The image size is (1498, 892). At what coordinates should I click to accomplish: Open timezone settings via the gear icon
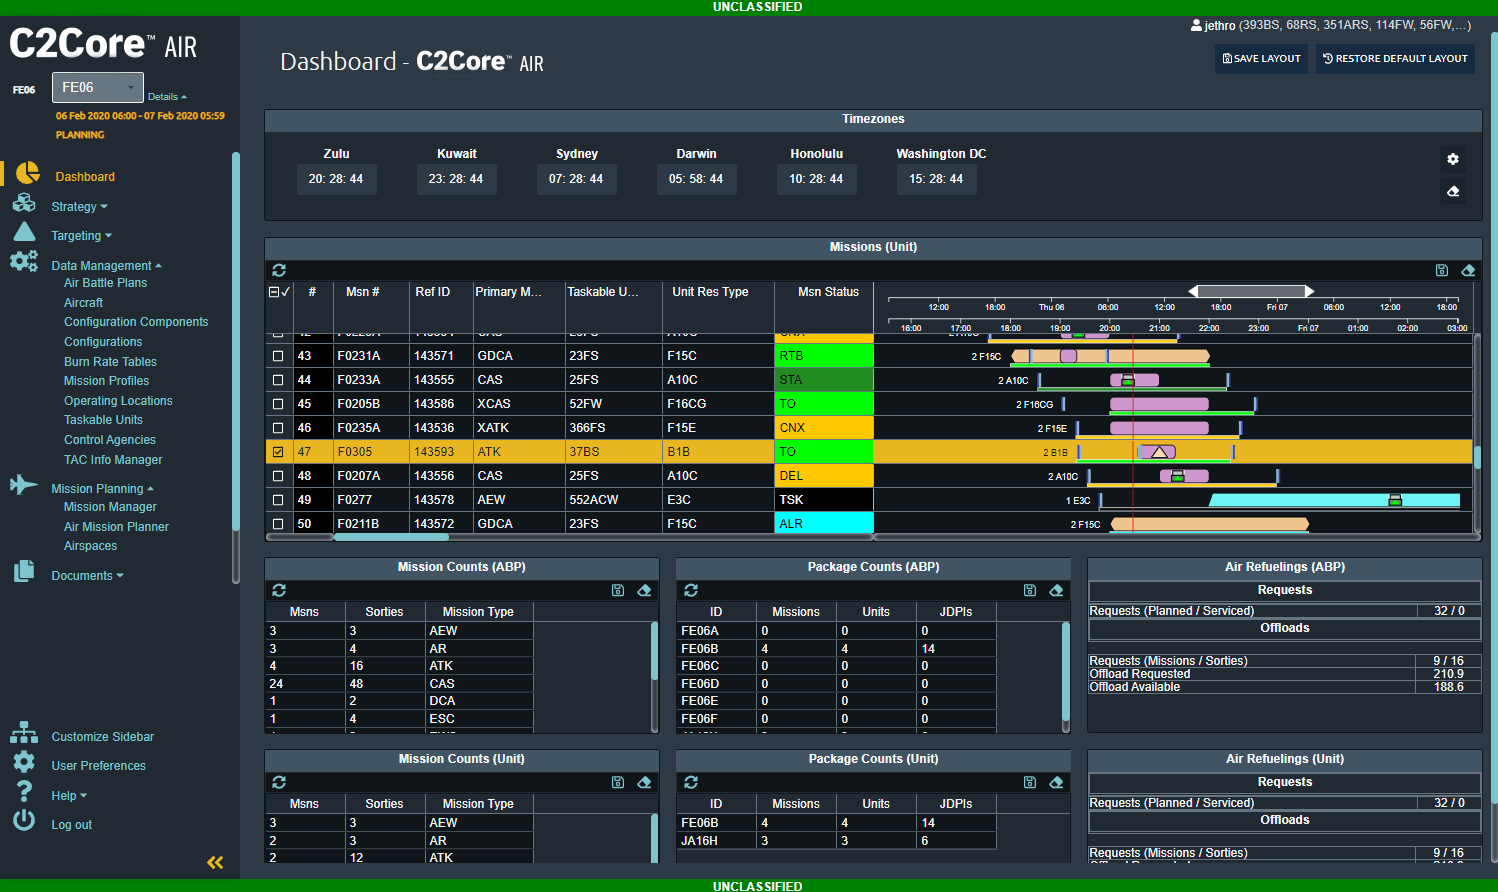pyautogui.click(x=1453, y=159)
